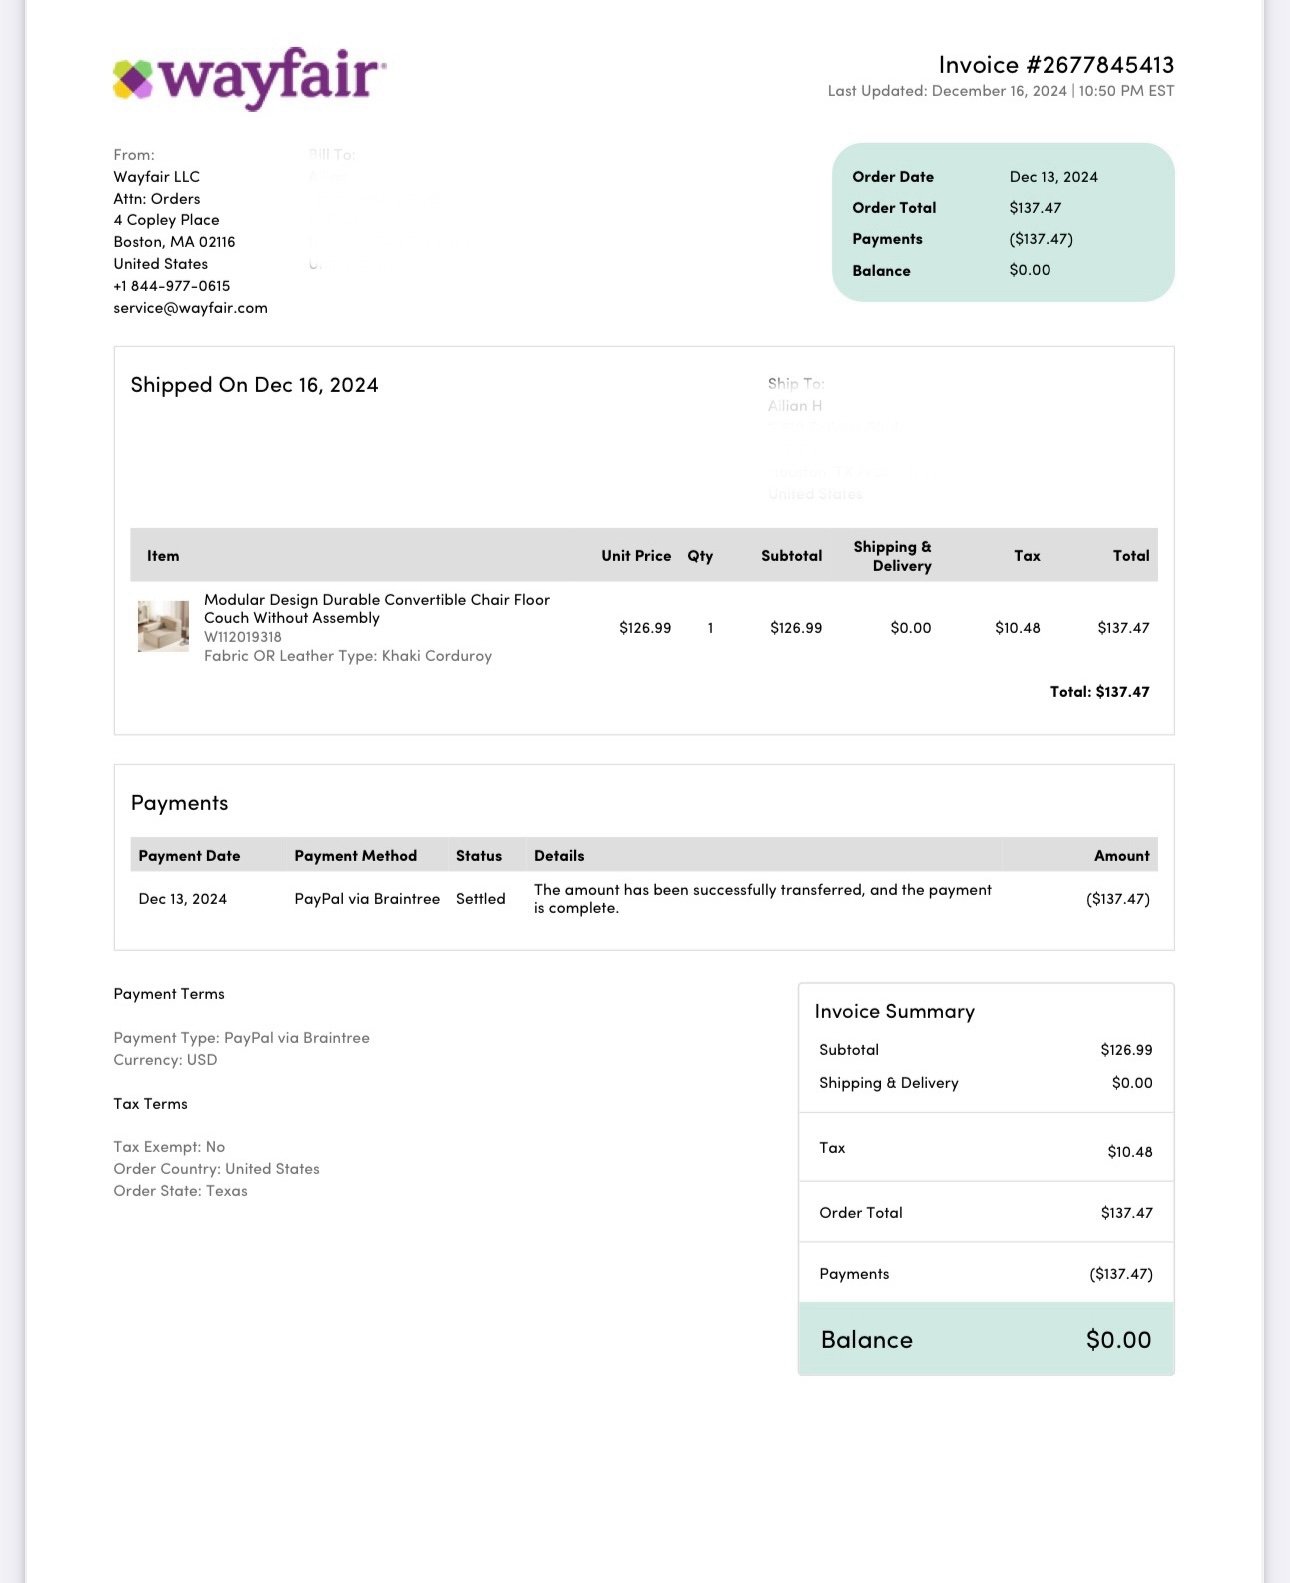The width and height of the screenshot is (1290, 1583).
Task: Click the Qty column header
Action: [700, 556]
